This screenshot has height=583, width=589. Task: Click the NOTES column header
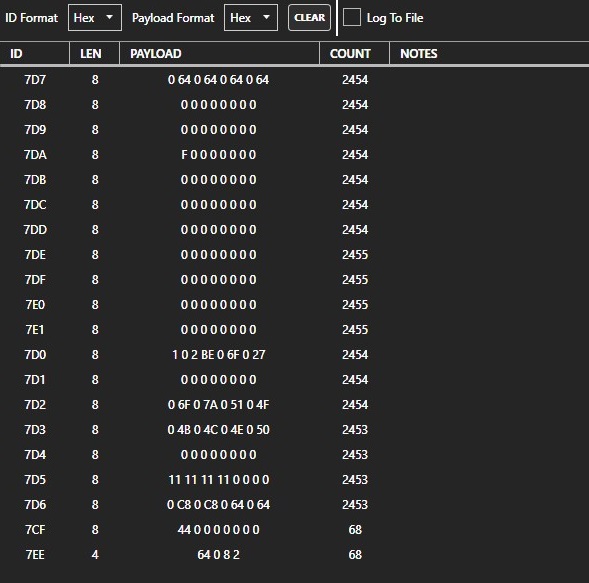(x=489, y=53)
